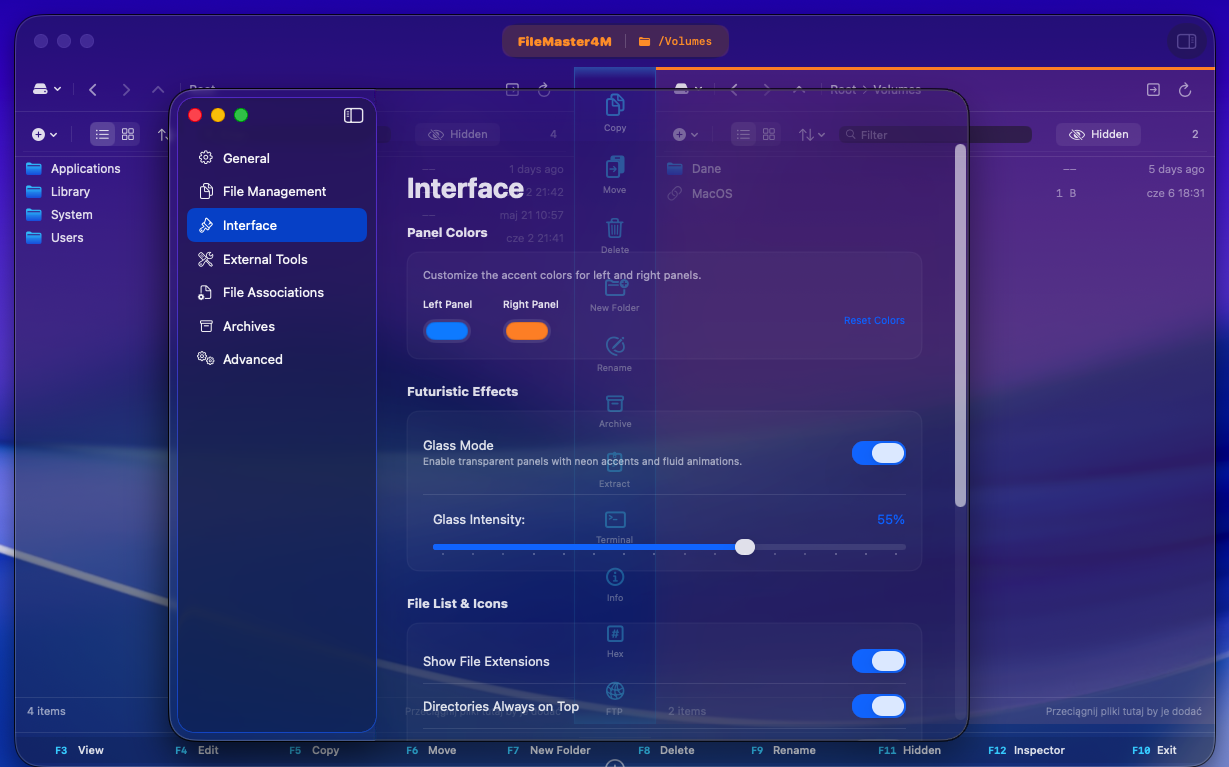Viewport: 1229px width, 767px height.
Task: Switch left panel to list view
Action: tap(102, 134)
